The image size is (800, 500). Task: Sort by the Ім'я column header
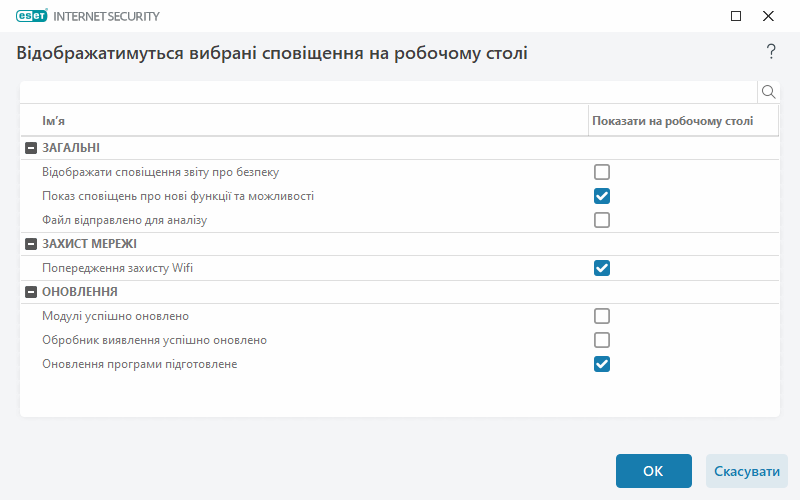(300, 121)
